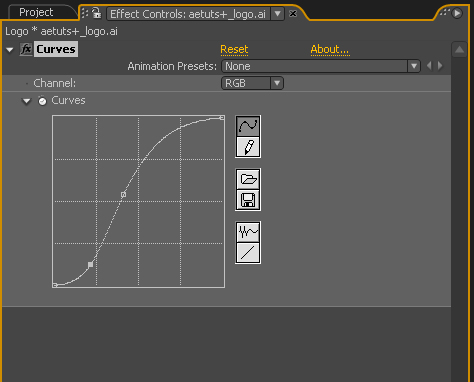
Task: Toggle the Curves stopwatch for keyframing
Action: click(42, 100)
